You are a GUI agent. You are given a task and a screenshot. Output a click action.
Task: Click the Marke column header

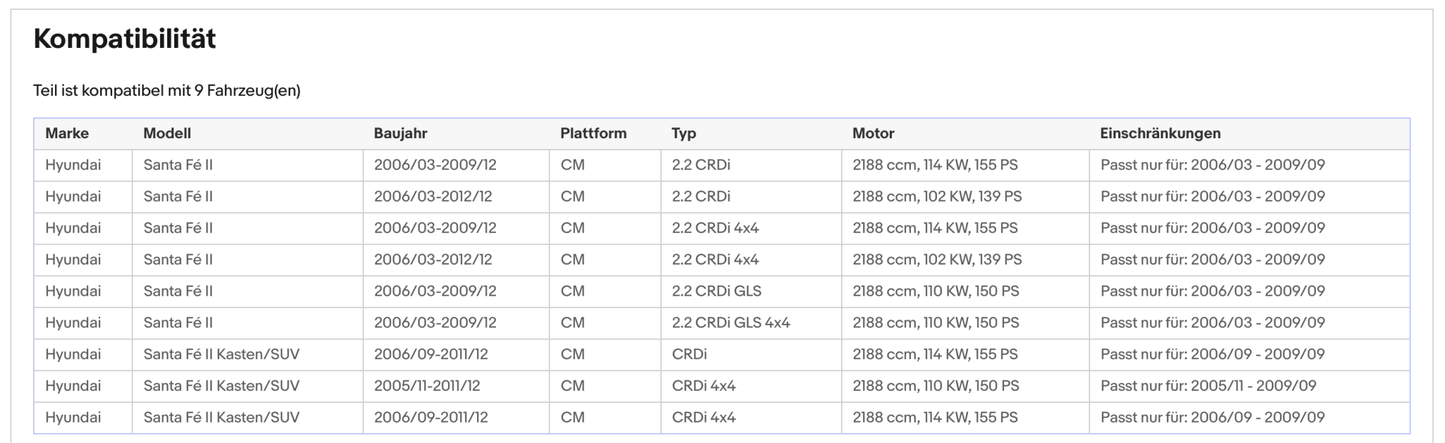pos(67,133)
